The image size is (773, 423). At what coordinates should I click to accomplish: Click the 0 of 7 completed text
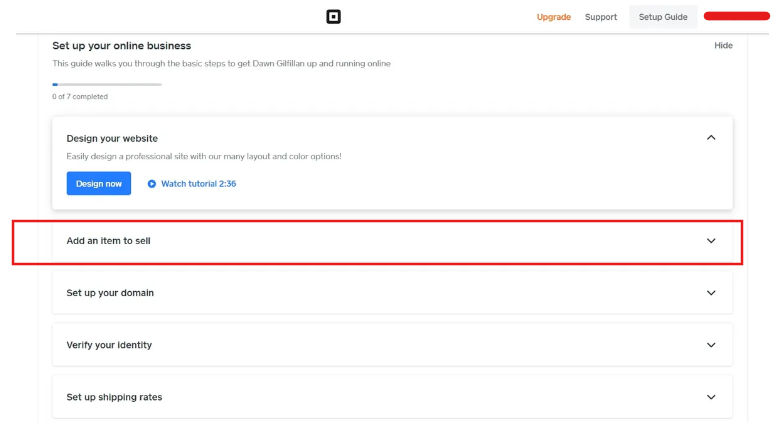pos(80,97)
